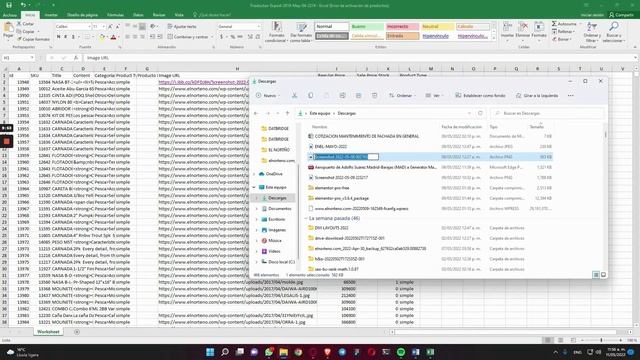
Task: Click the cut scissors icon in Explorer
Action: 294,96
